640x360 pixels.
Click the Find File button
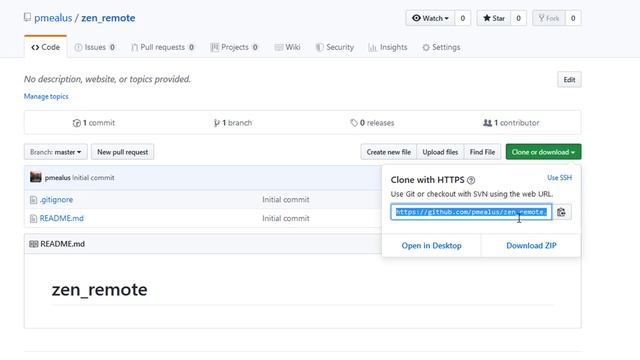(482, 152)
